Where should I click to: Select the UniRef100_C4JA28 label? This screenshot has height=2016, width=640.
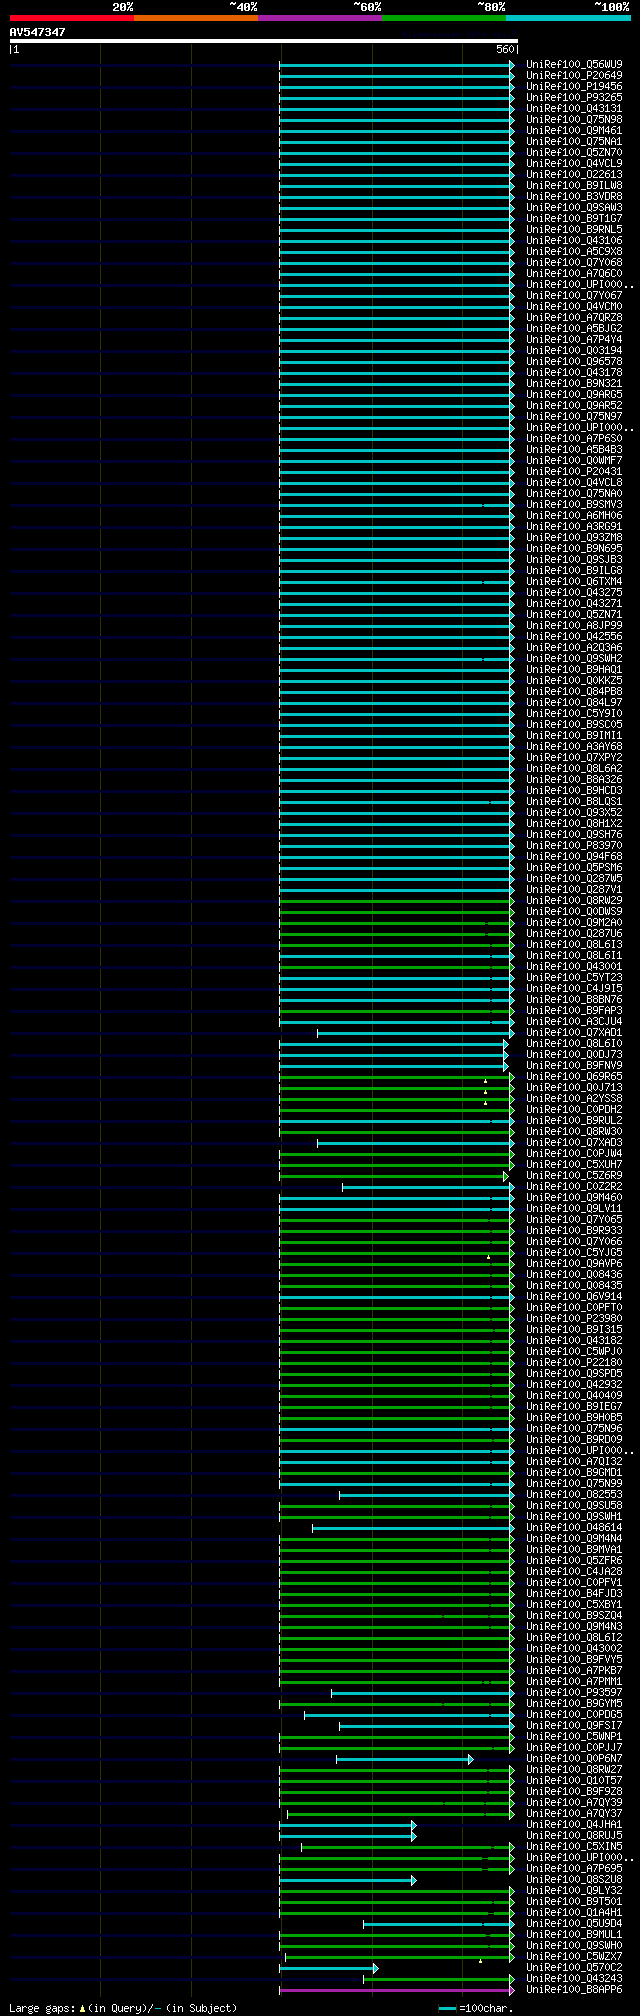tap(574, 1571)
